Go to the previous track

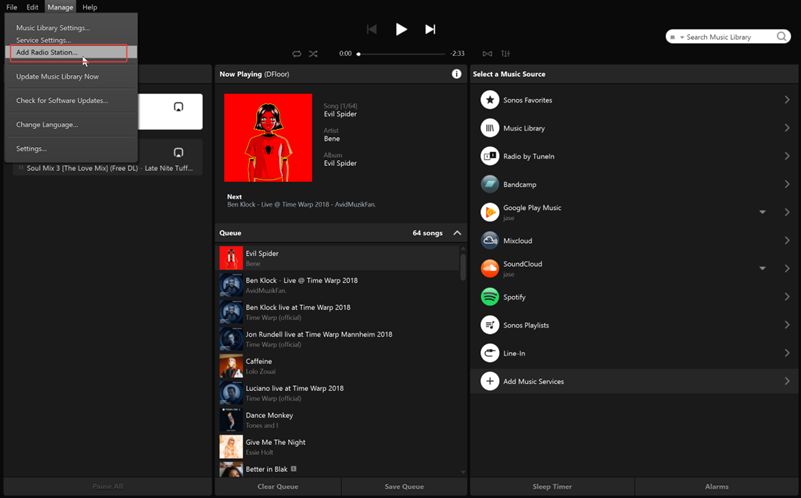click(372, 29)
